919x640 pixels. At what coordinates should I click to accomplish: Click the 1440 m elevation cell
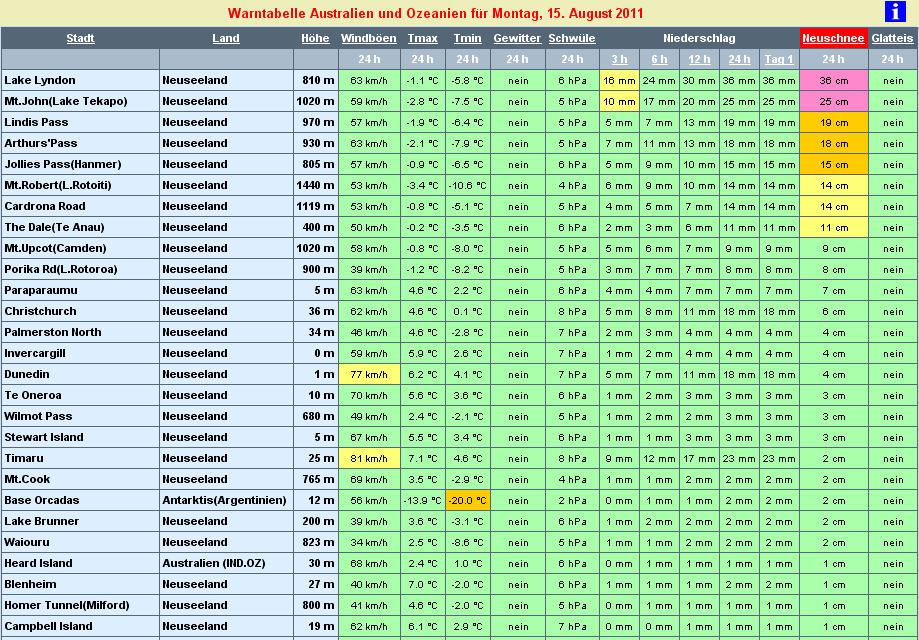coord(316,186)
